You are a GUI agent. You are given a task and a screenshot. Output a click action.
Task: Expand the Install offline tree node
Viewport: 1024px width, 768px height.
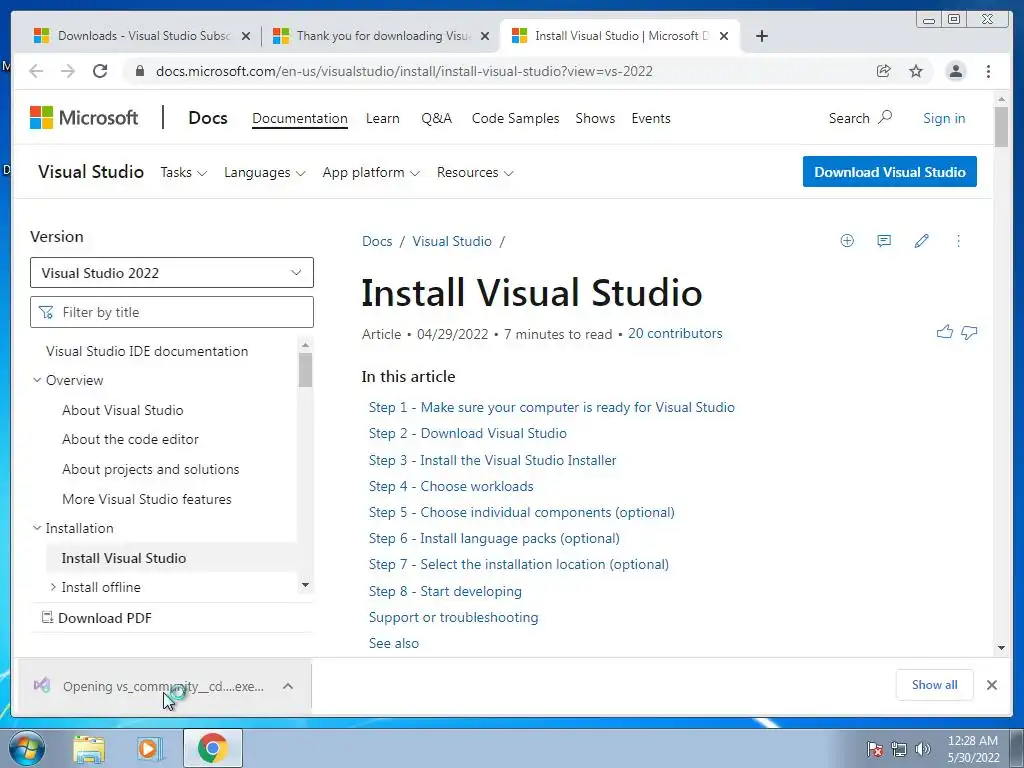(53, 587)
